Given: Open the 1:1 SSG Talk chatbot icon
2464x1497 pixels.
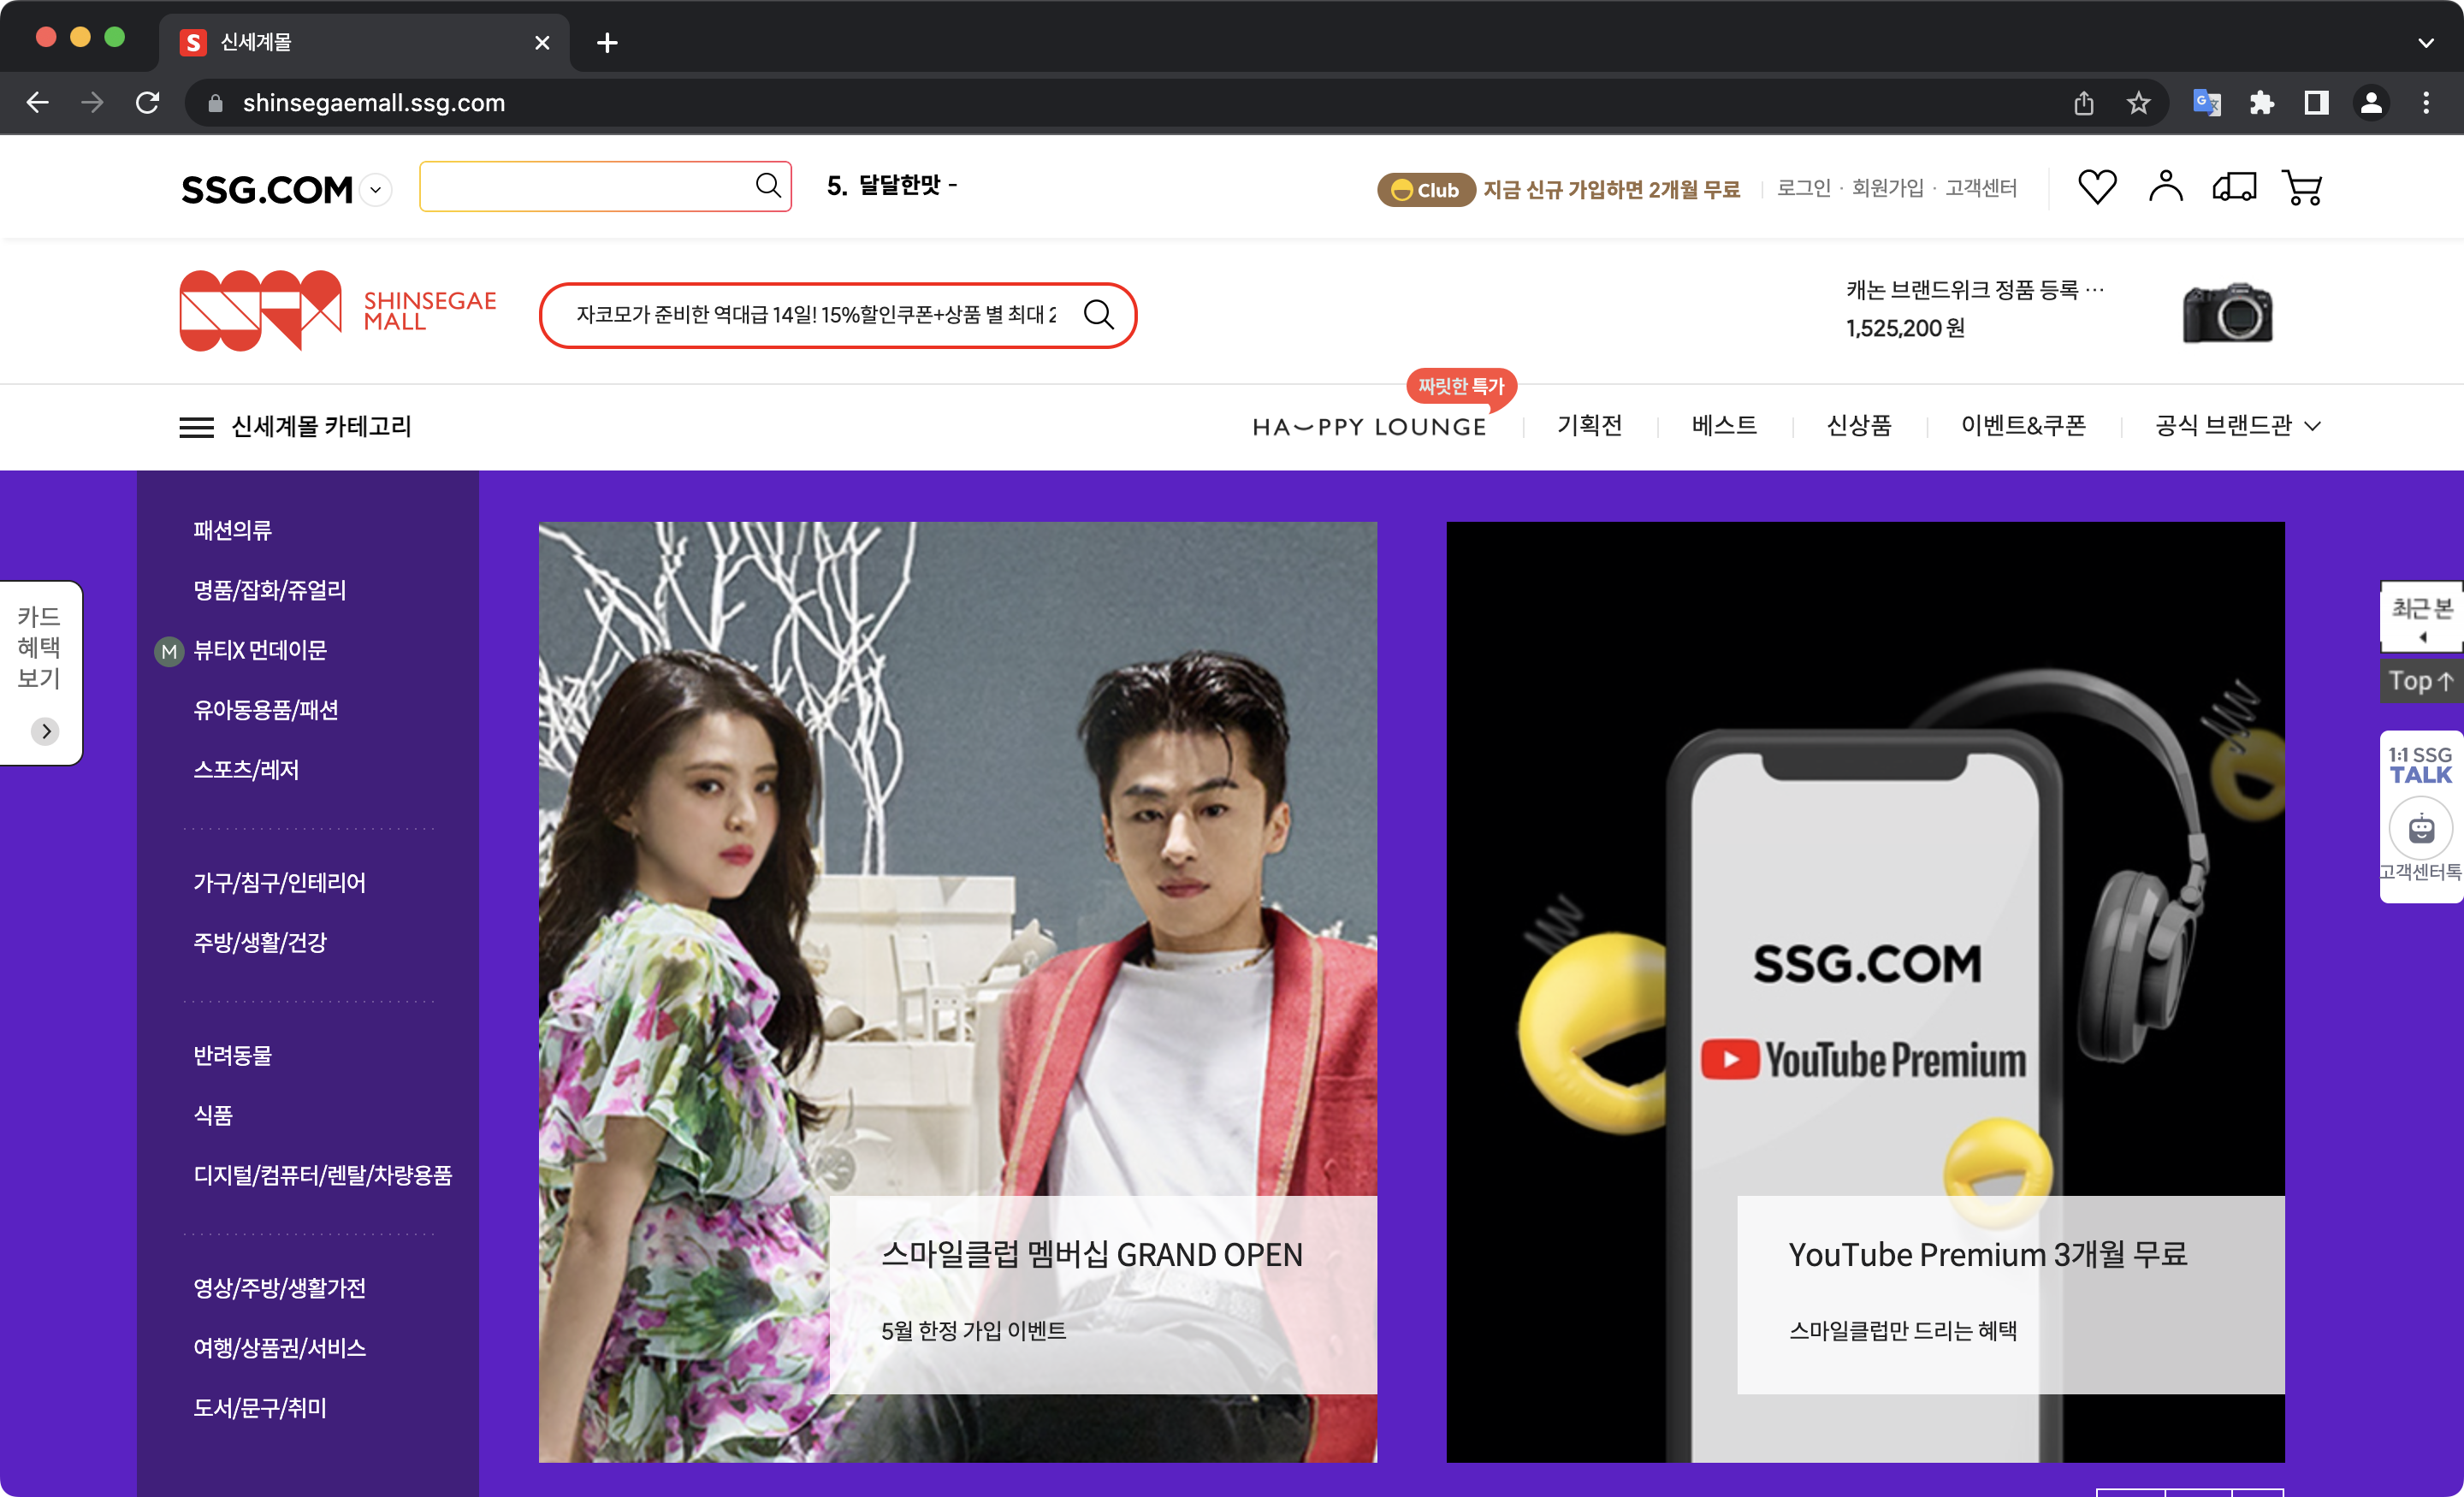Looking at the screenshot, I should point(2420,828).
